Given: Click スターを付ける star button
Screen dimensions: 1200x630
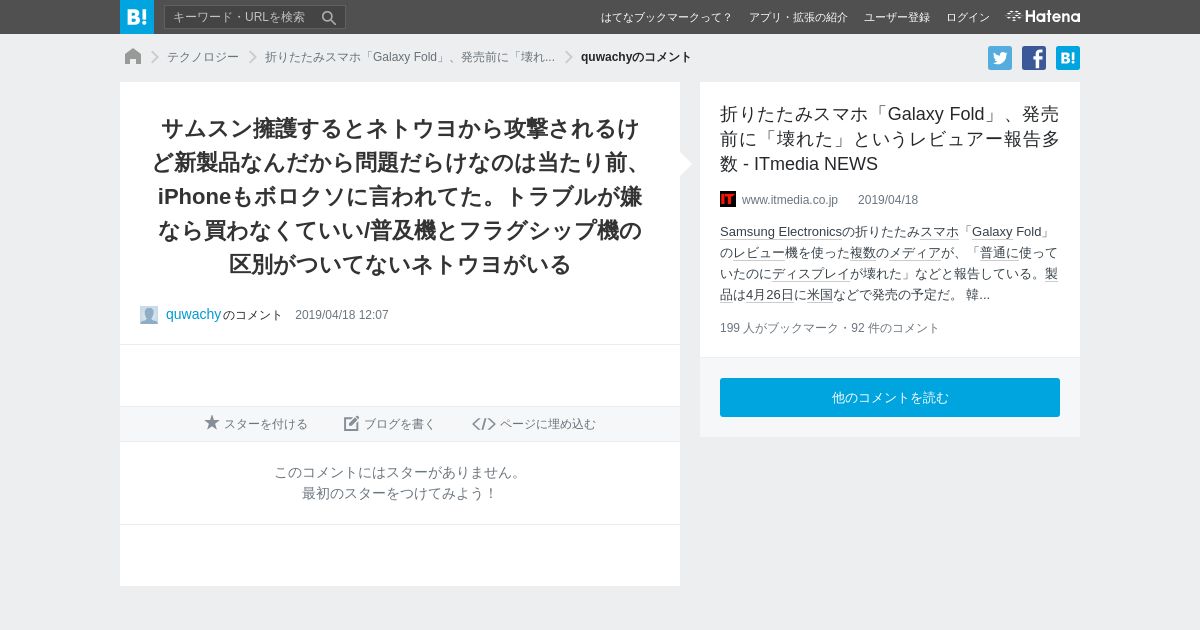Looking at the screenshot, I should coord(256,424).
